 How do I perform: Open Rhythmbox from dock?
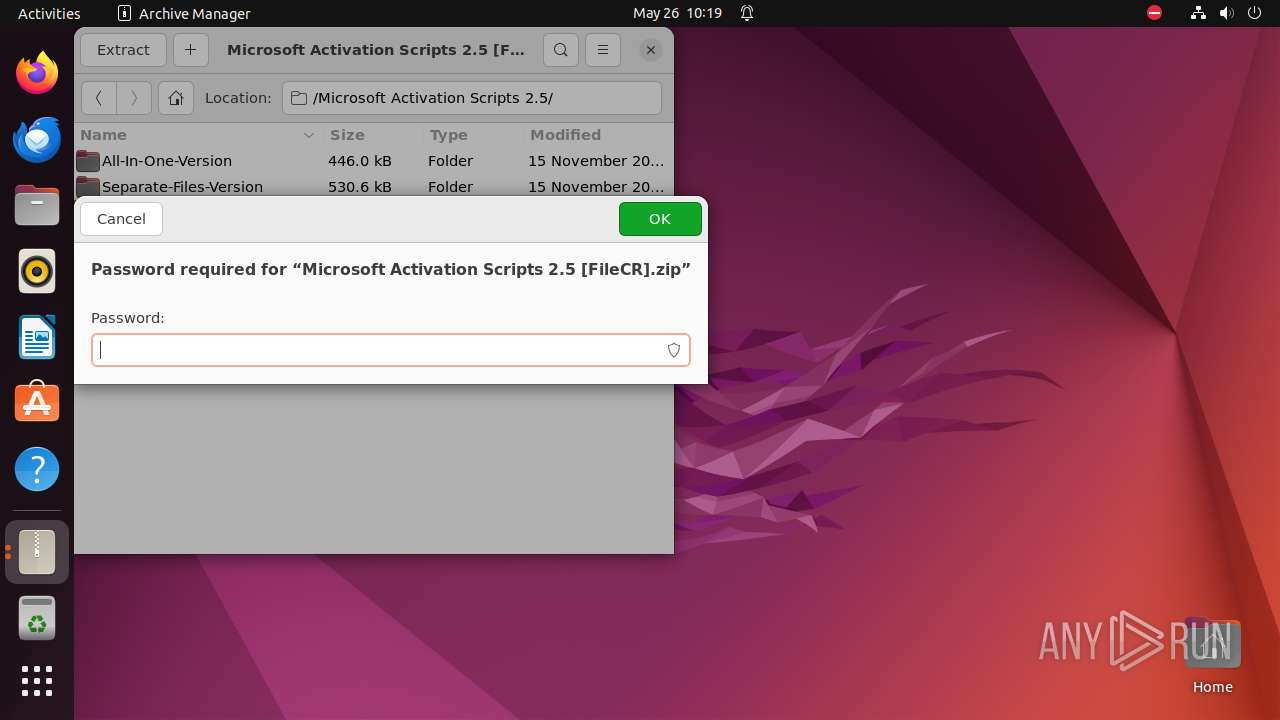click(x=37, y=271)
